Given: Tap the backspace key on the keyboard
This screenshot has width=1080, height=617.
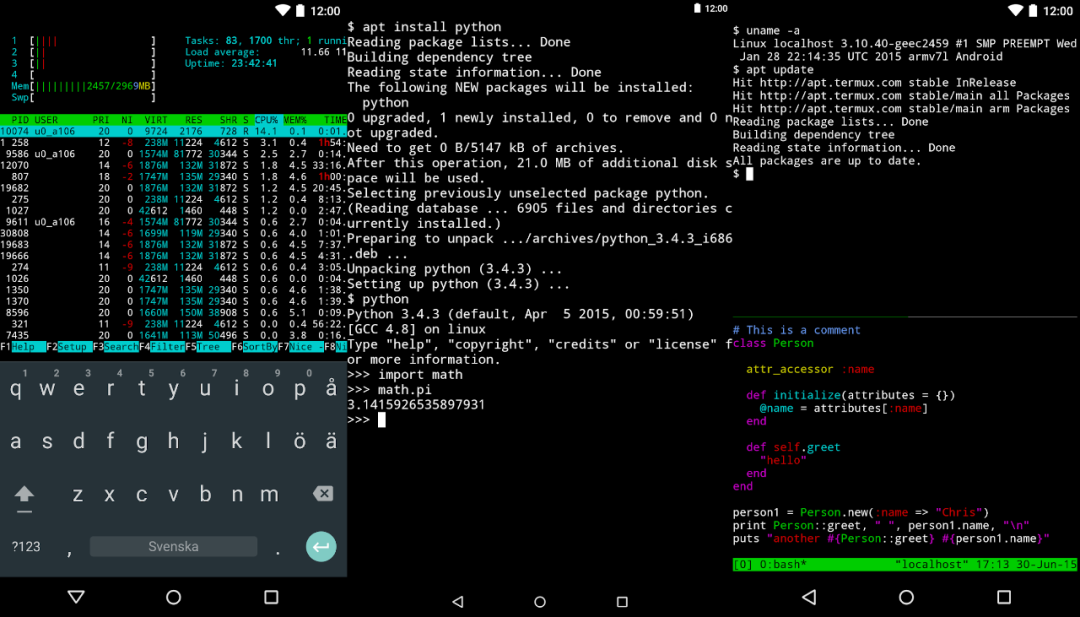Looking at the screenshot, I should pos(322,494).
